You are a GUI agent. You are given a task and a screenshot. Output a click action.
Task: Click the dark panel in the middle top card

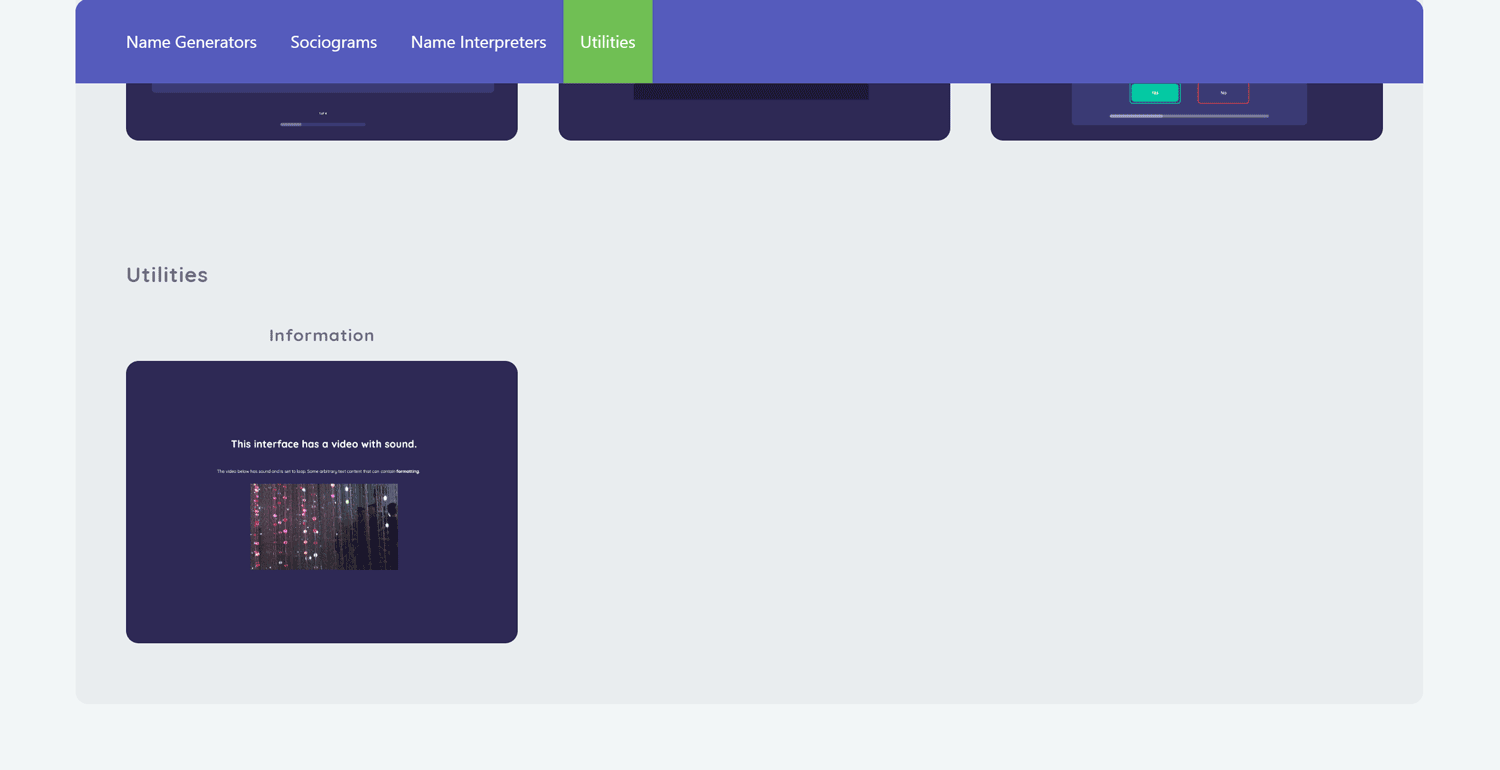[x=750, y=92]
